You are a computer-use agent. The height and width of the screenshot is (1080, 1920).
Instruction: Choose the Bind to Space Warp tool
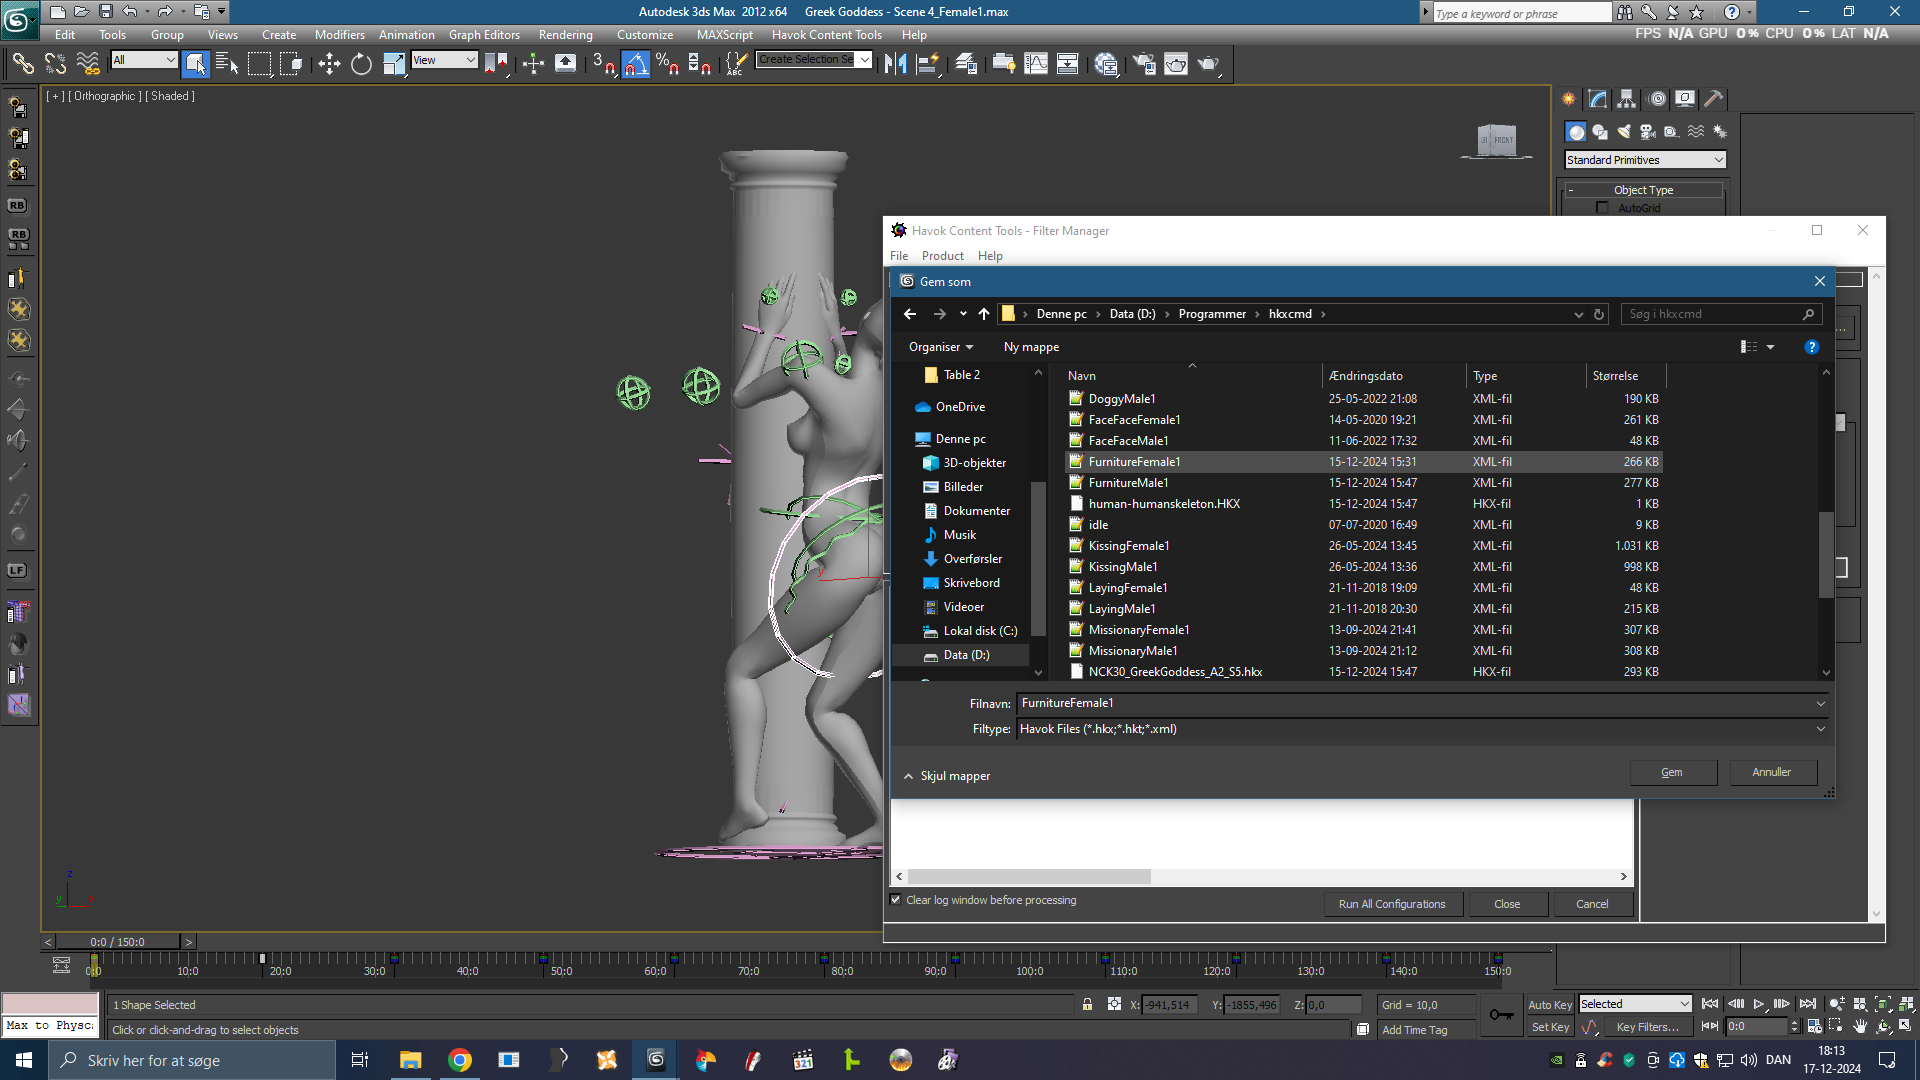[88, 64]
